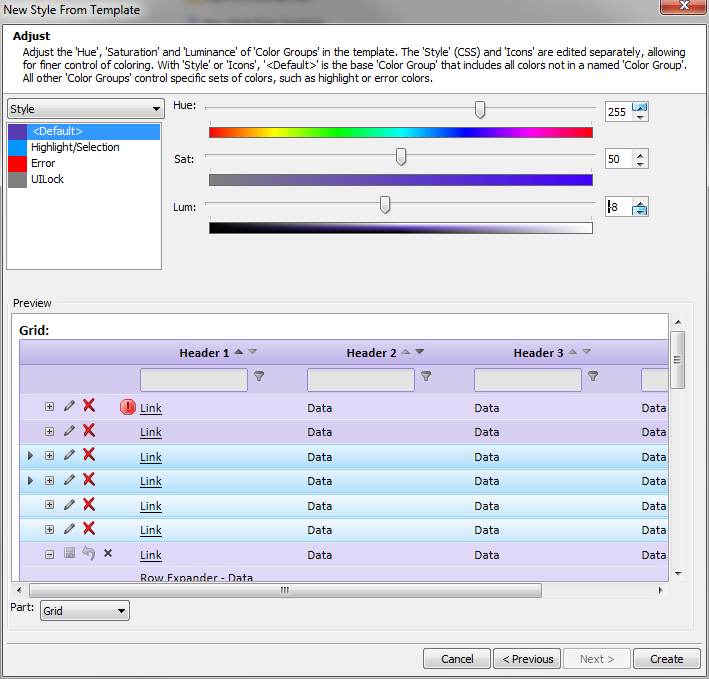Open the Style dropdown

click(85, 109)
